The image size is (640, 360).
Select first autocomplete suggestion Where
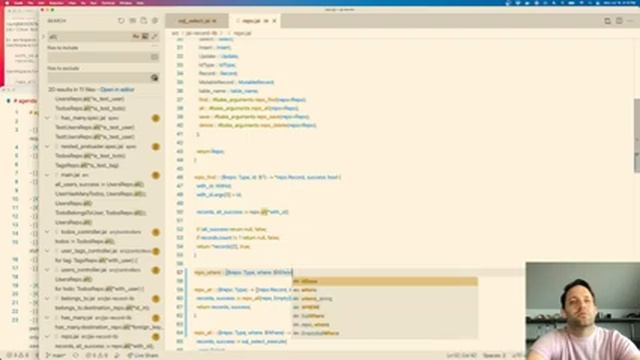click(x=385, y=281)
